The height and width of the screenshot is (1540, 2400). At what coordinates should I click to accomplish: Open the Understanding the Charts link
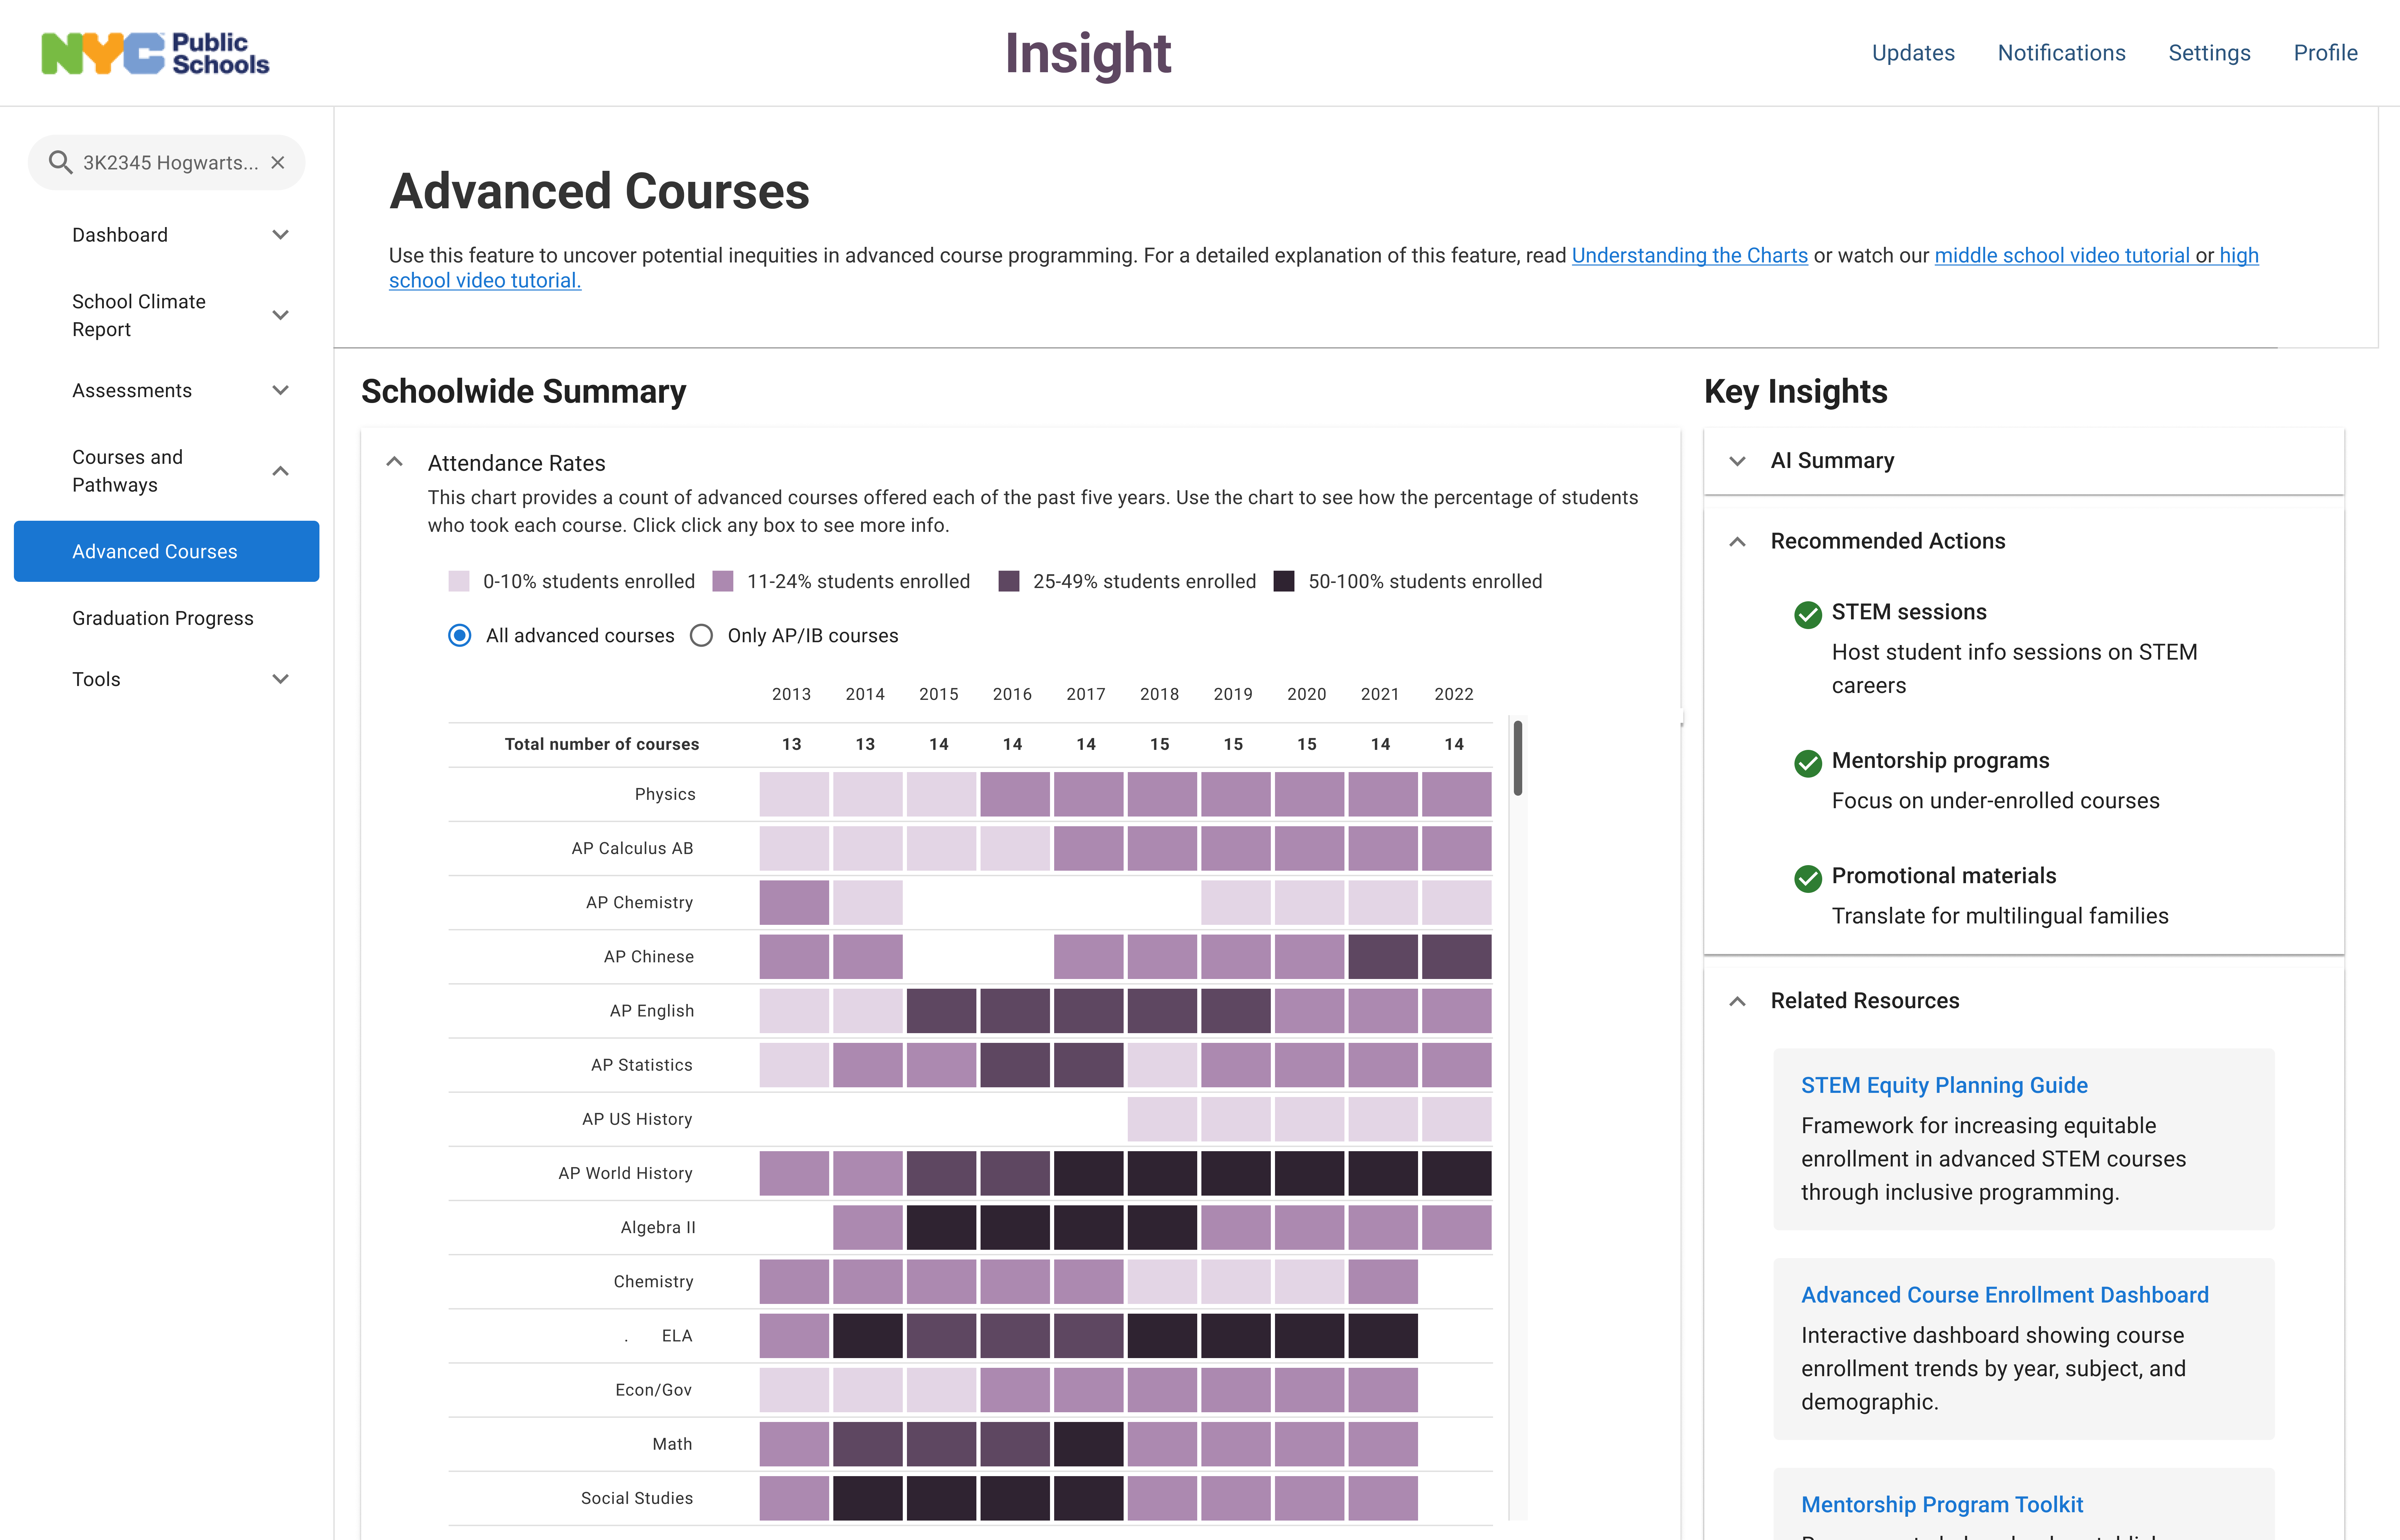point(1689,255)
